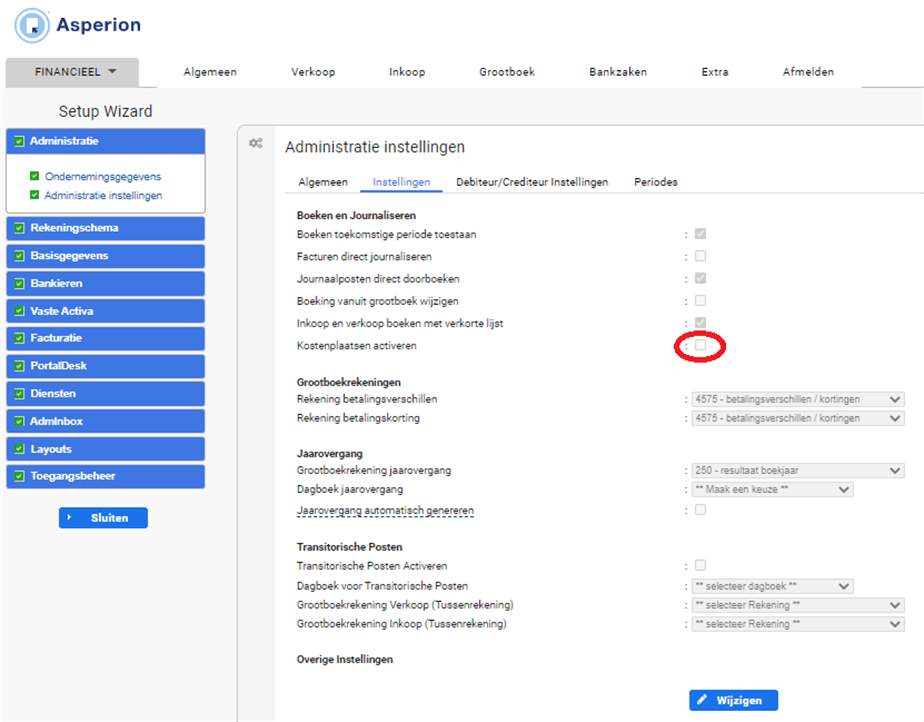Open Ondernemingsgegevens wizard link

click(x=103, y=176)
